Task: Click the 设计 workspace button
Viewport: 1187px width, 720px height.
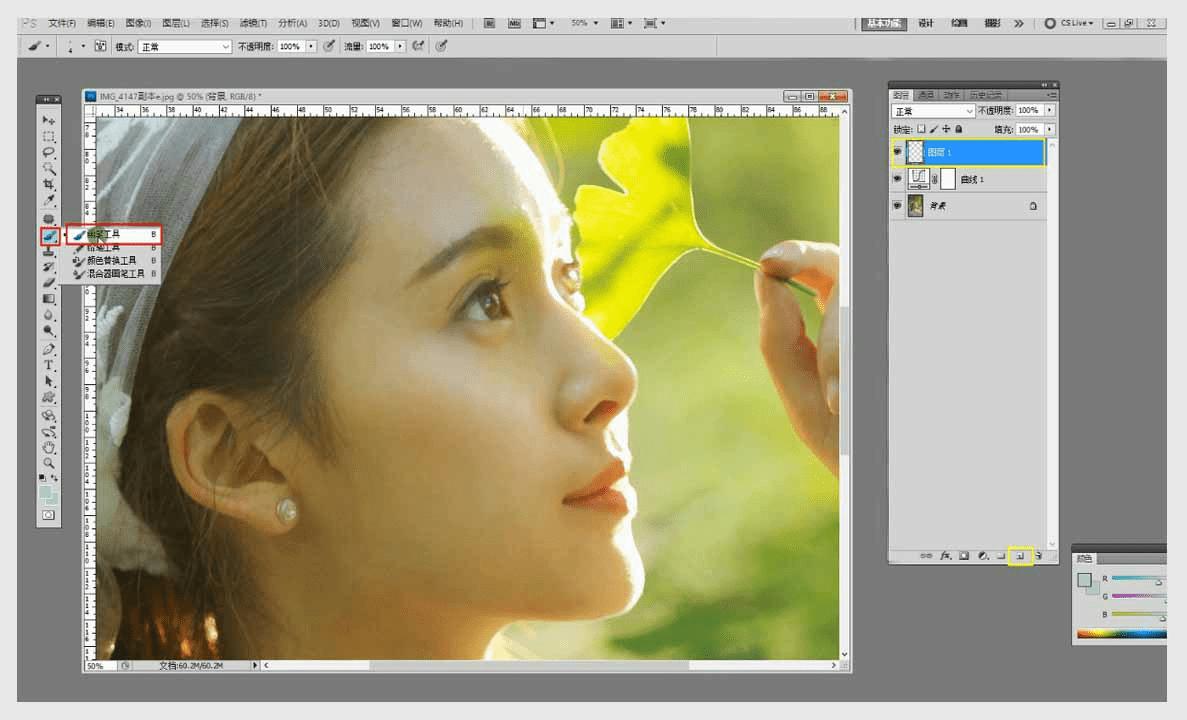Action: tap(926, 23)
